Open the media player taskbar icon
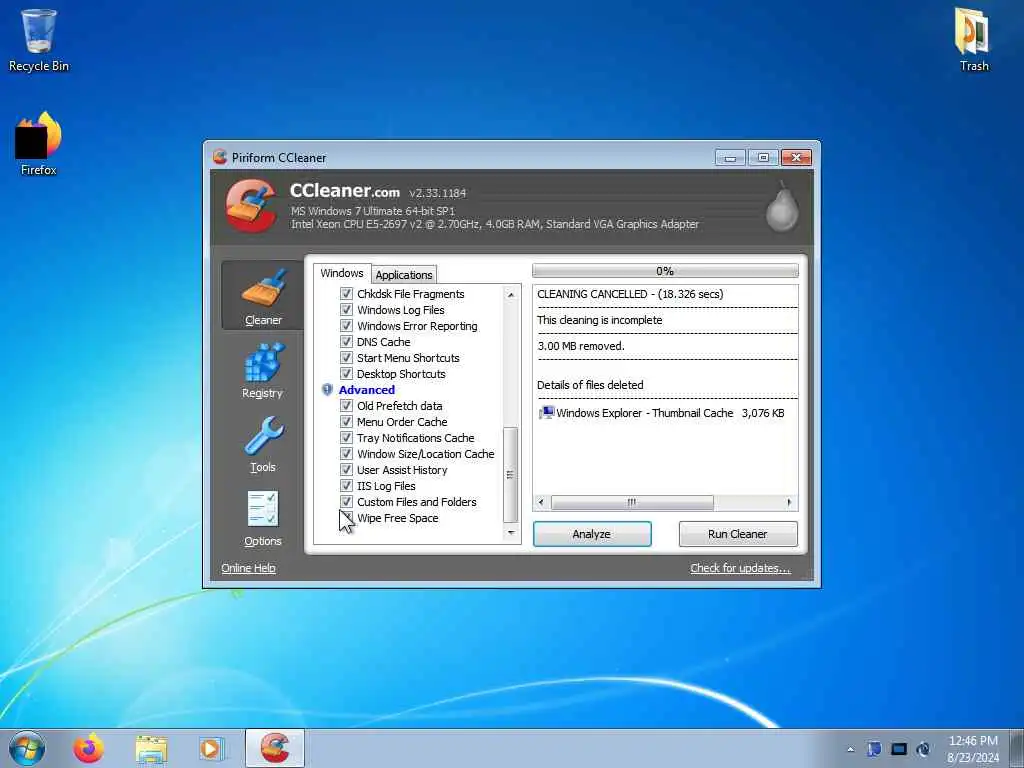Viewport: 1024px width, 768px height. 211,749
